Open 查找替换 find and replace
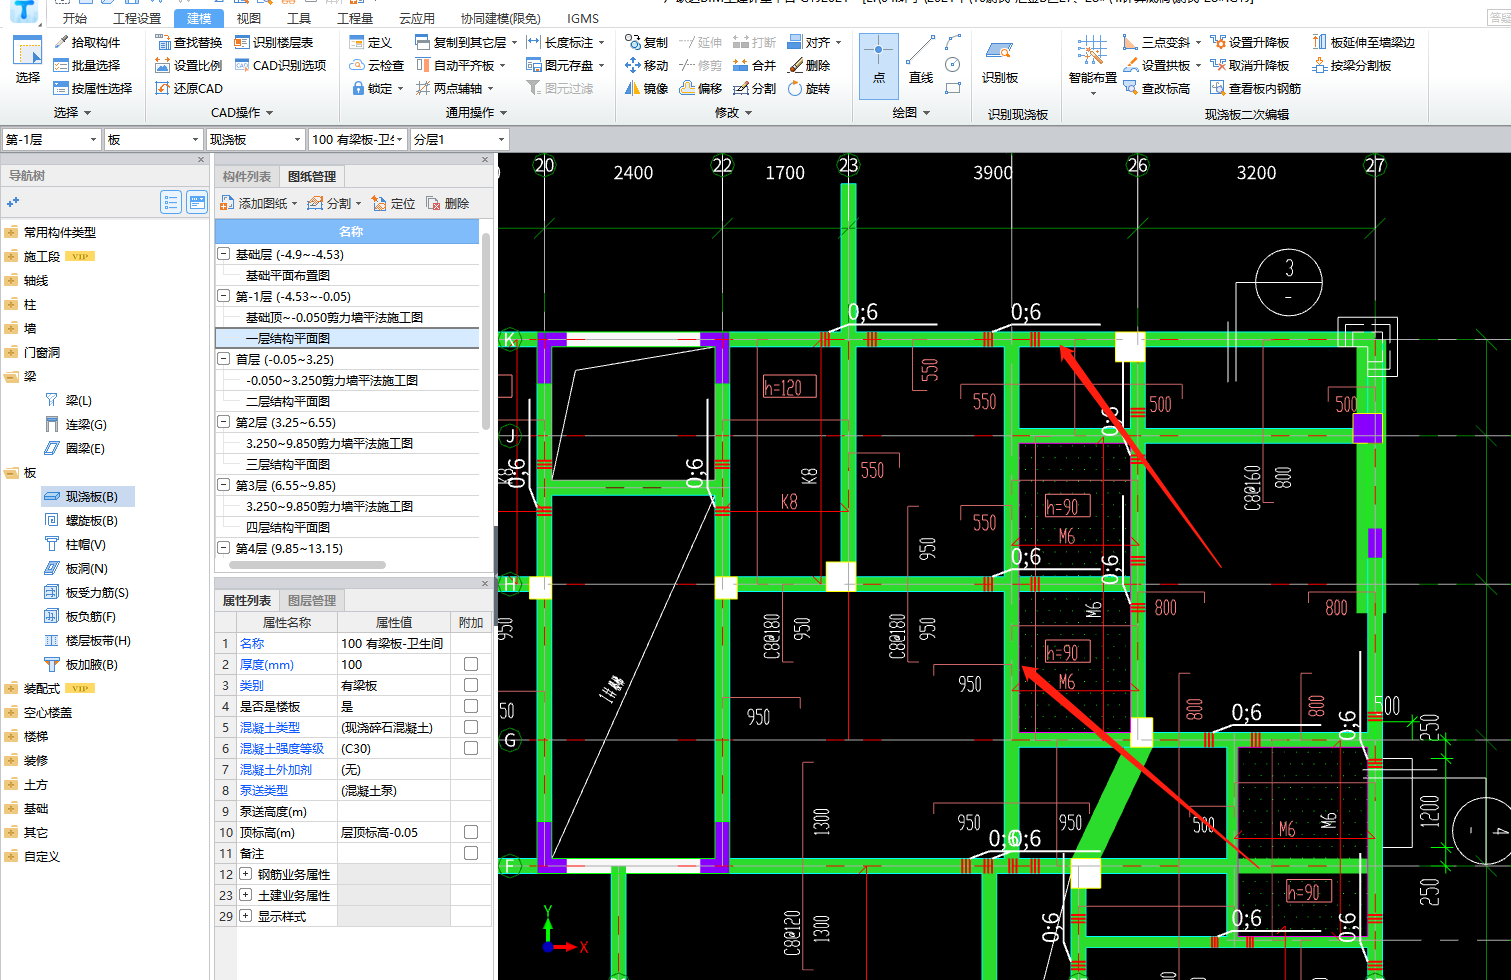Viewport: 1511px width, 980px height. (x=189, y=42)
